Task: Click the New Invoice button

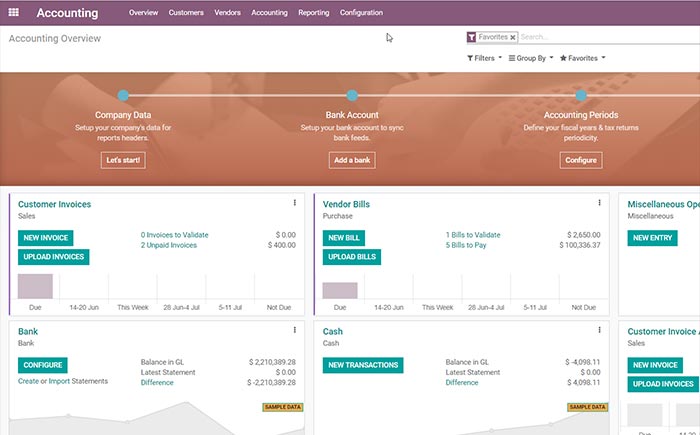Action: tap(45, 238)
